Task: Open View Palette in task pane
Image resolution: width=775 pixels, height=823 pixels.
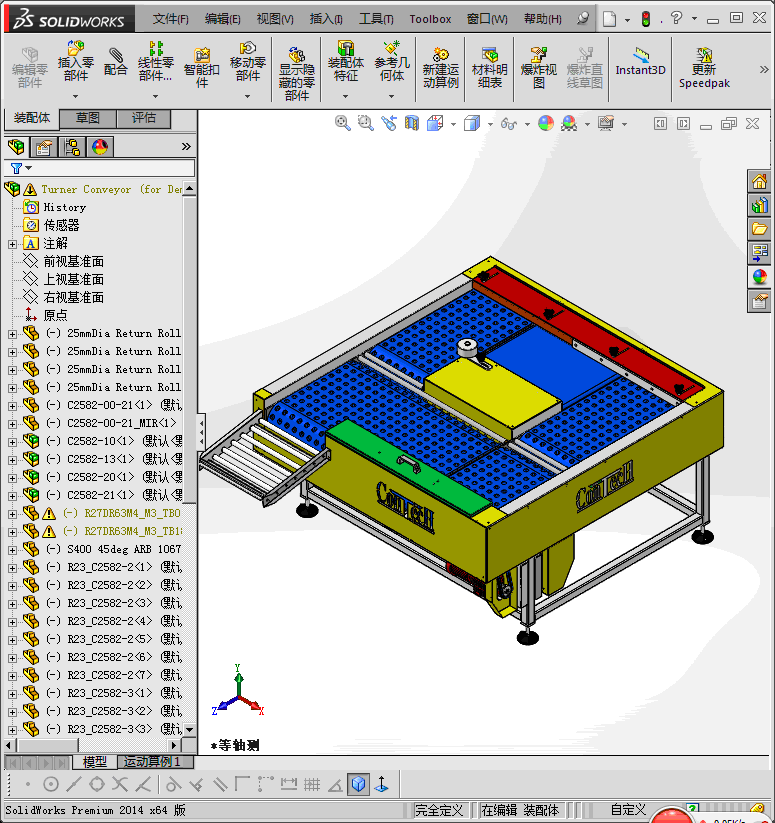Action: (759, 253)
